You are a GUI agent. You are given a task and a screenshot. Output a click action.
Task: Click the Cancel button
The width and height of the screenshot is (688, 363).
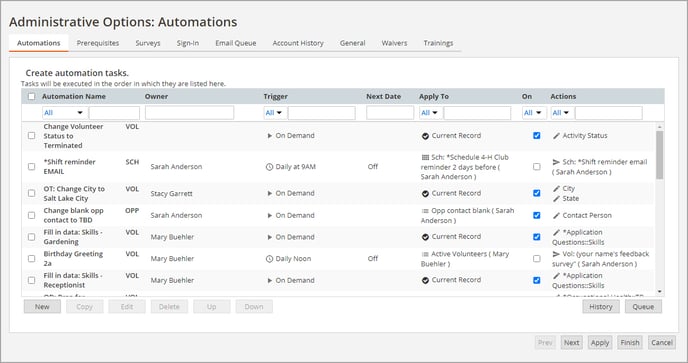(x=662, y=343)
